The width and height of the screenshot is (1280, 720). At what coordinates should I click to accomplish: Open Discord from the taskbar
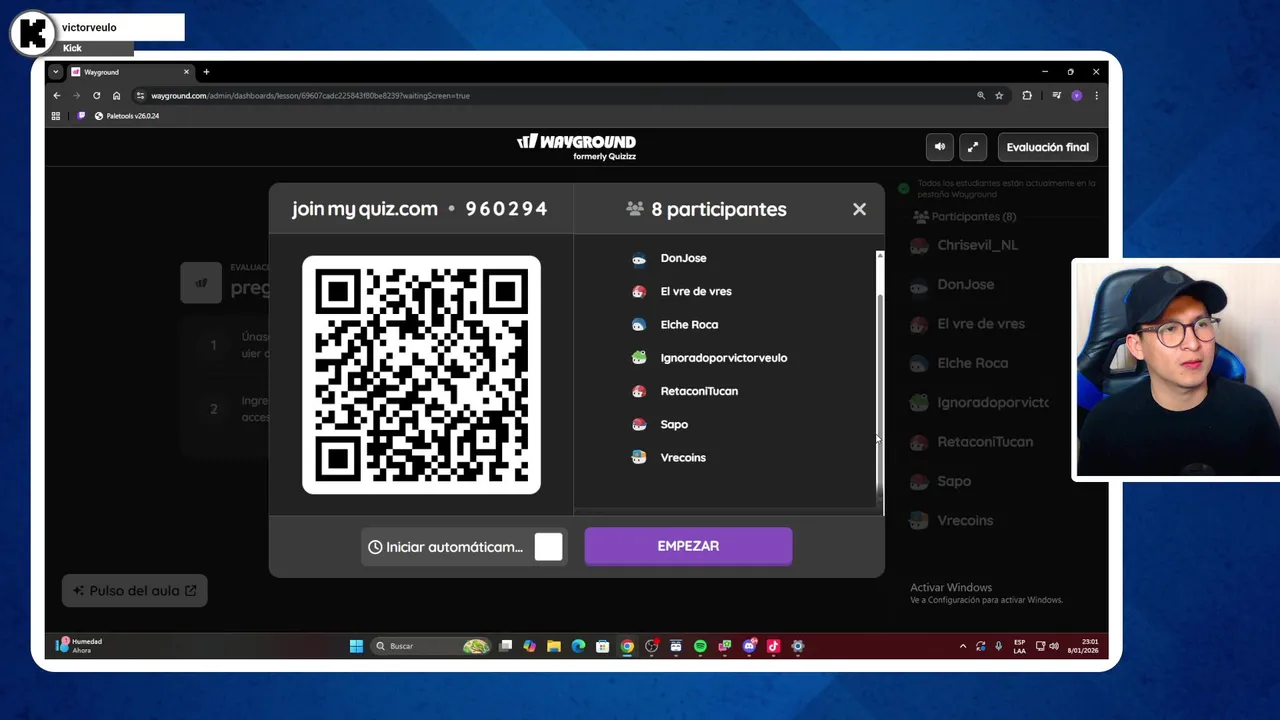coord(749,646)
